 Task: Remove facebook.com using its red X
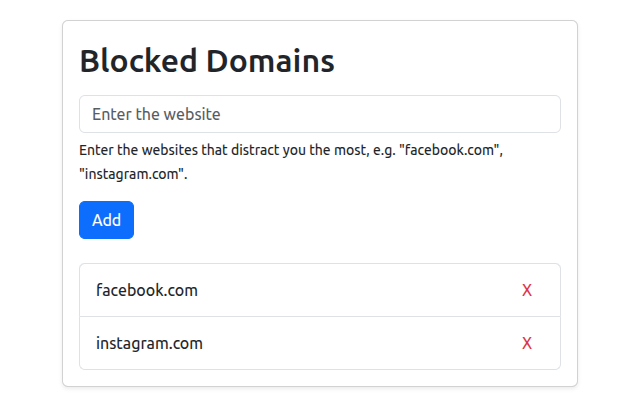click(x=527, y=290)
